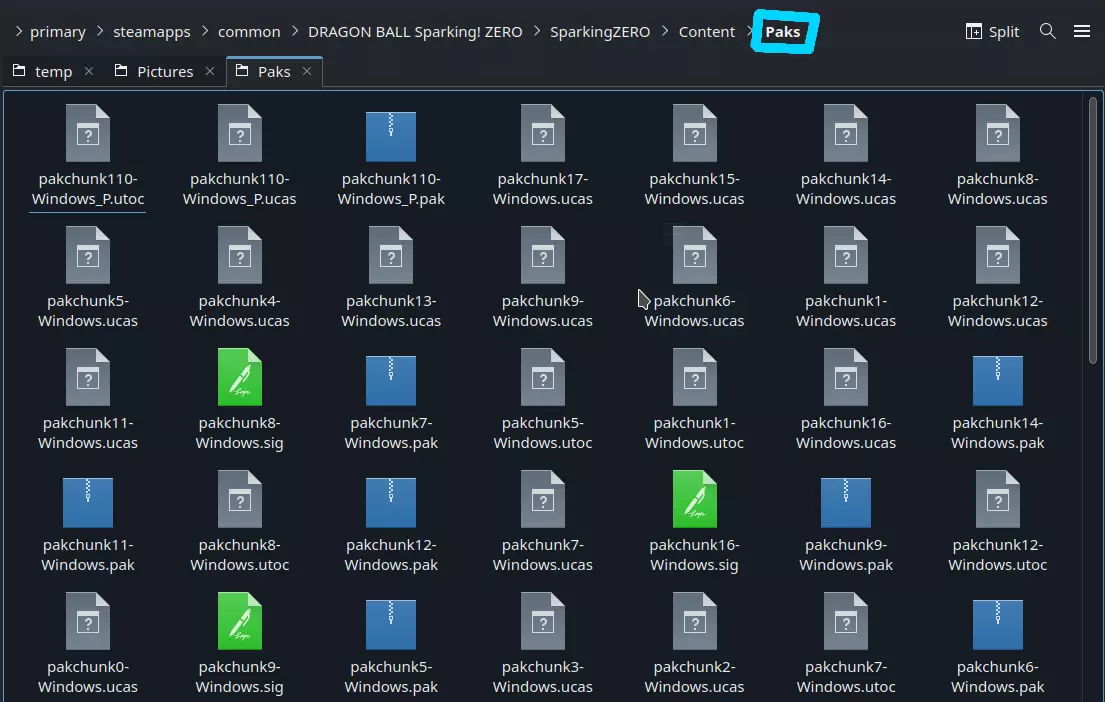Select pakchunk14-Windows.ucas file icon
Viewport: 1108px width, 702px height.
(x=846, y=133)
